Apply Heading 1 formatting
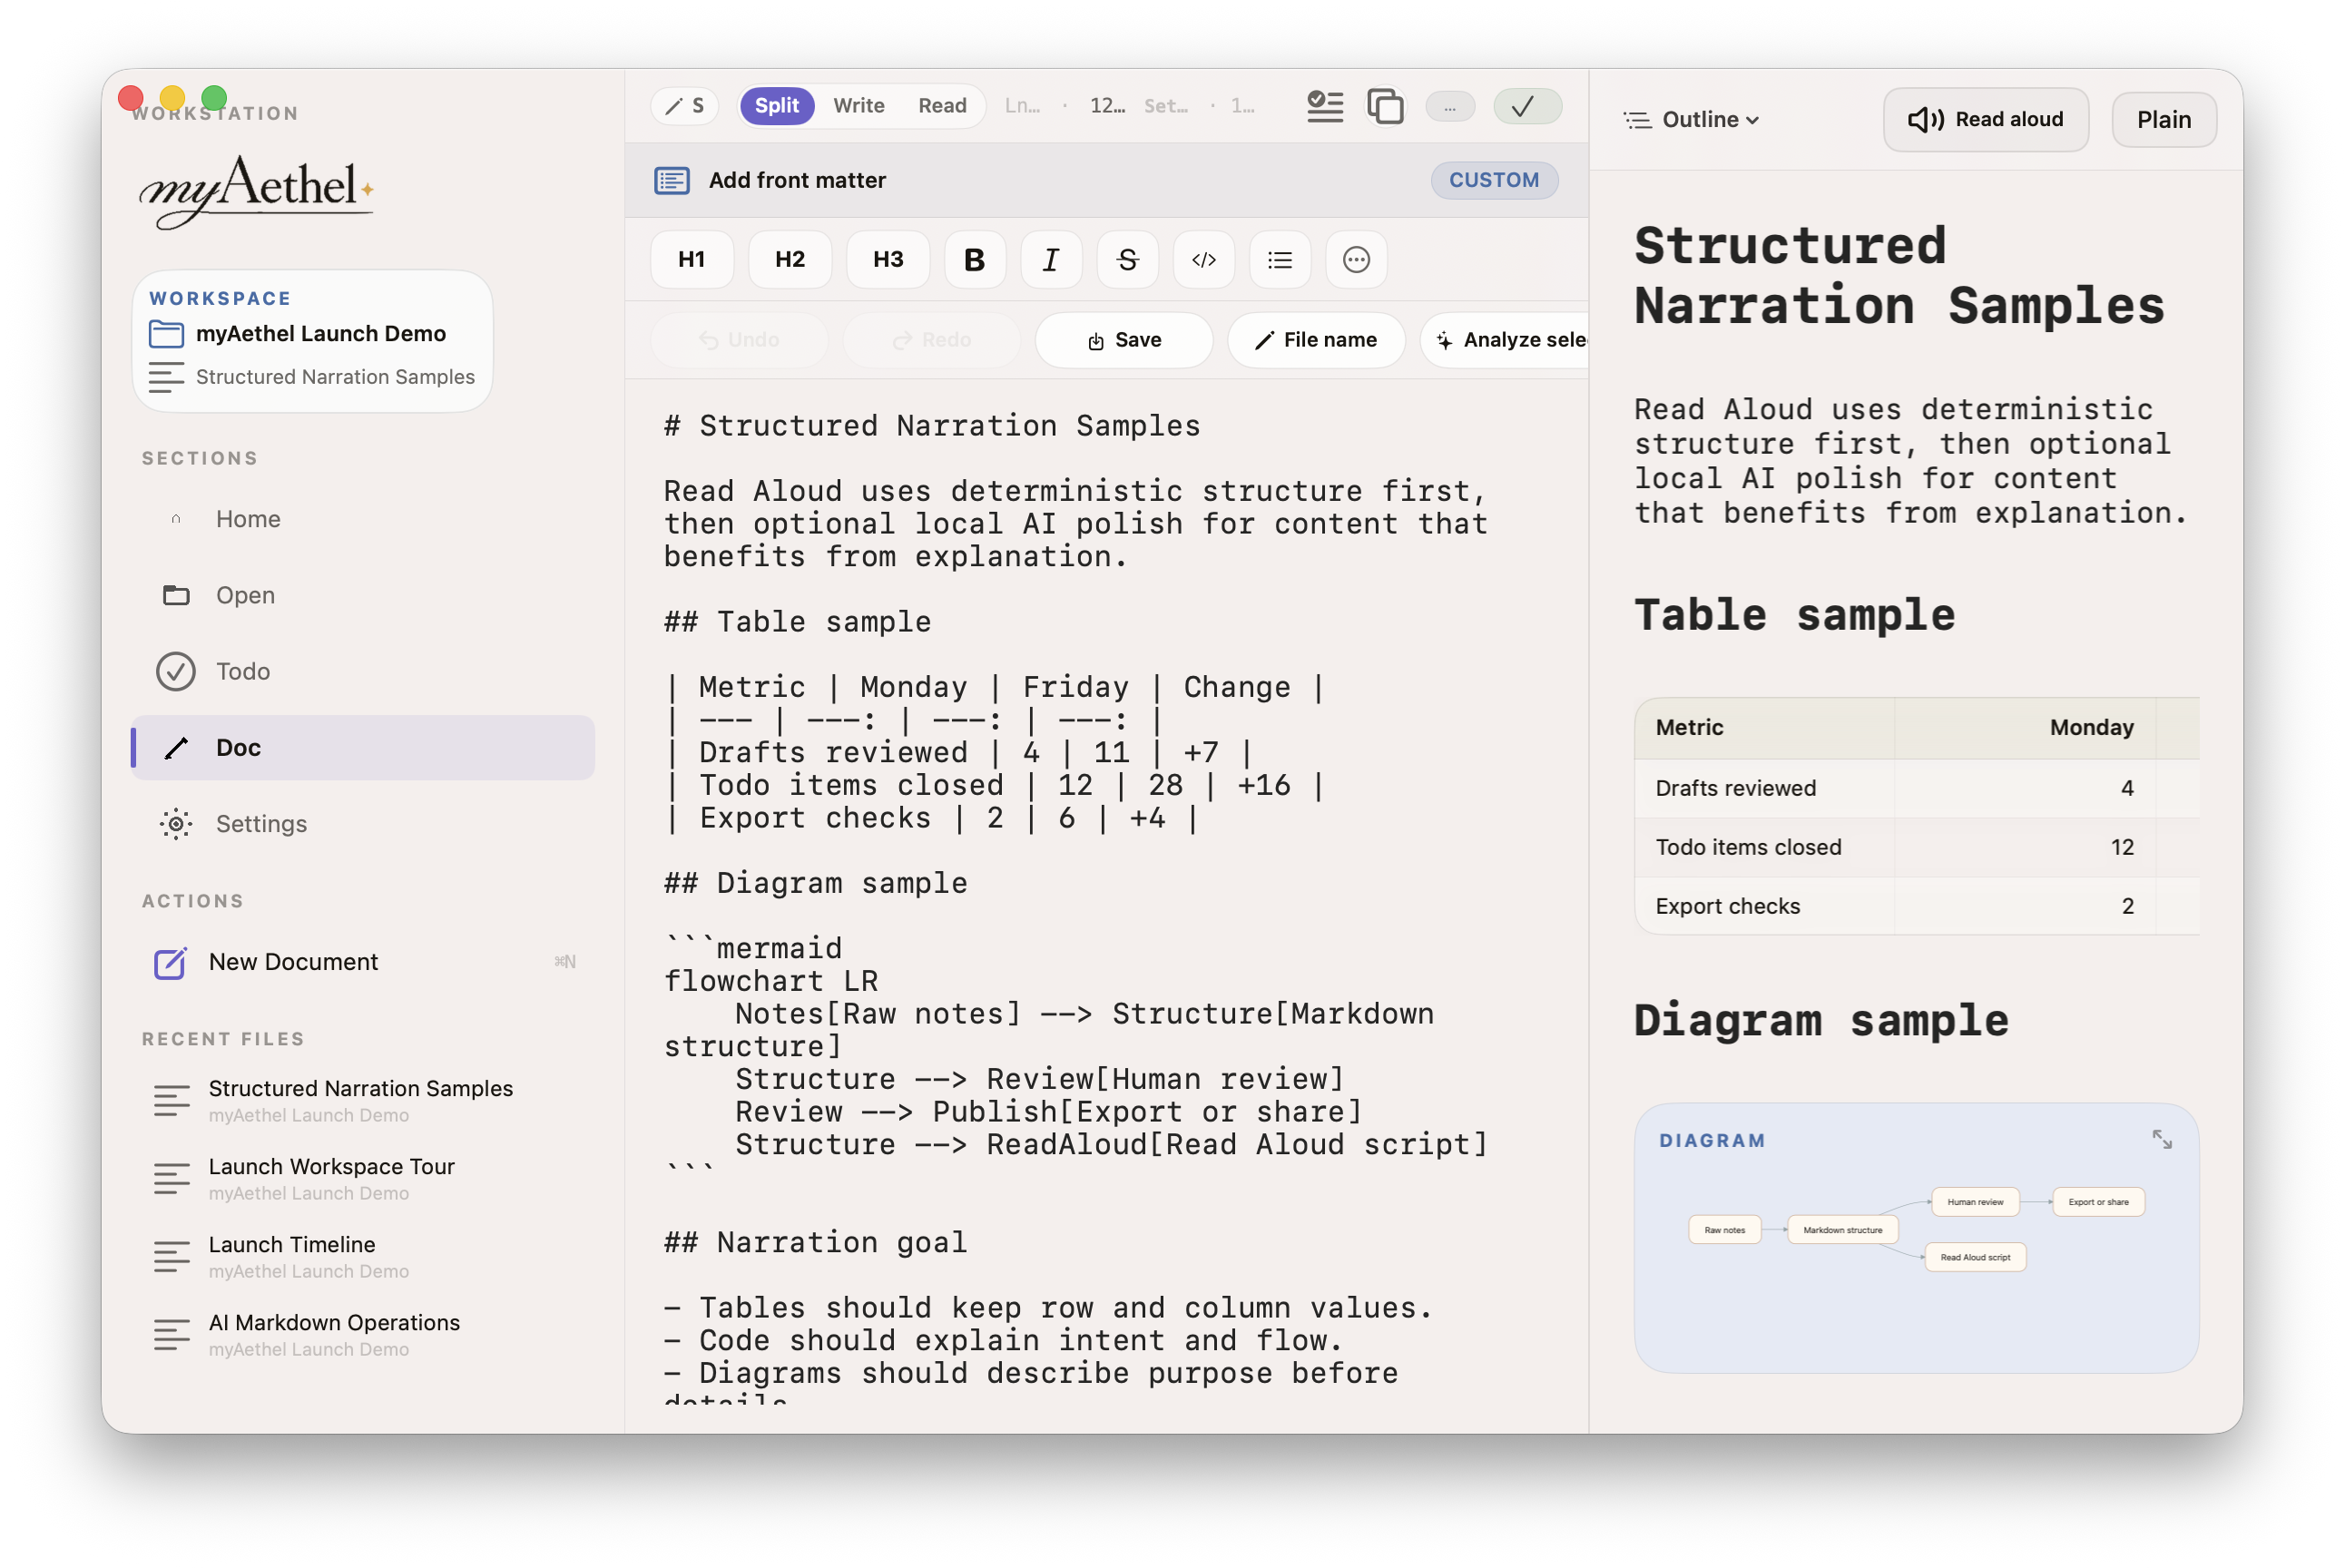 (x=691, y=260)
